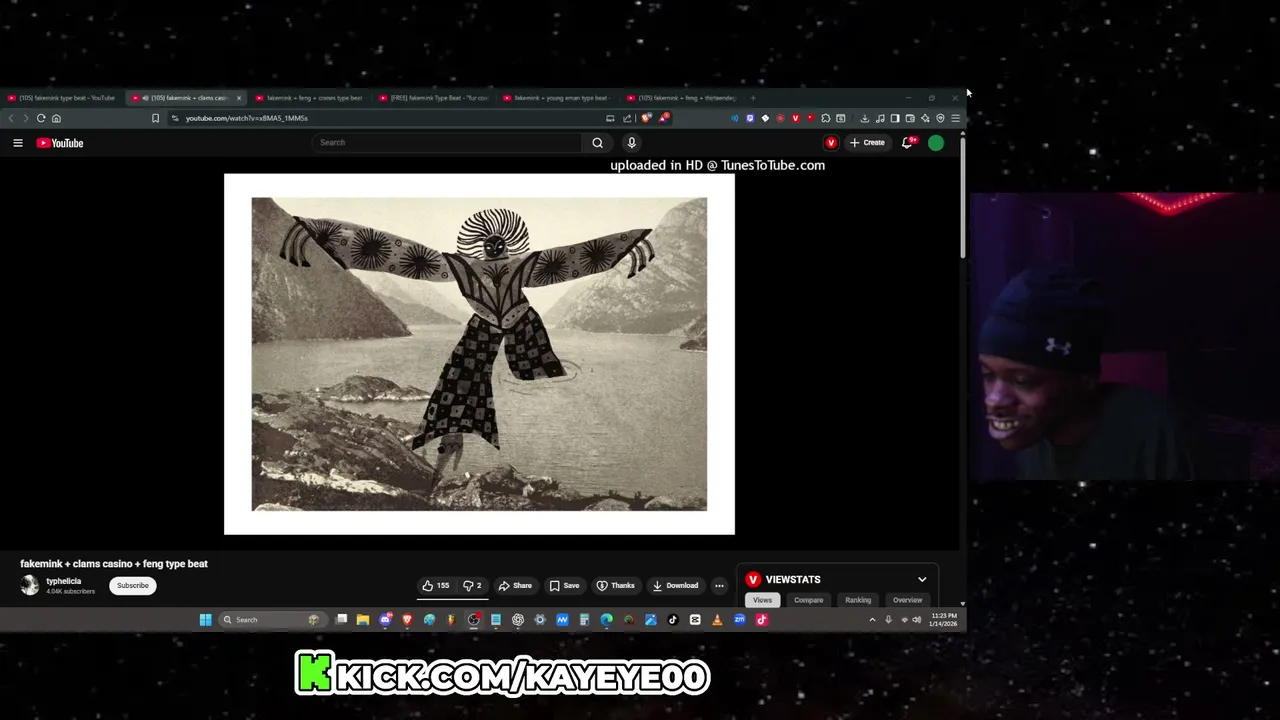This screenshot has height=720, width=1280.
Task: Go to the YouTube home logo
Action: click(x=60, y=143)
